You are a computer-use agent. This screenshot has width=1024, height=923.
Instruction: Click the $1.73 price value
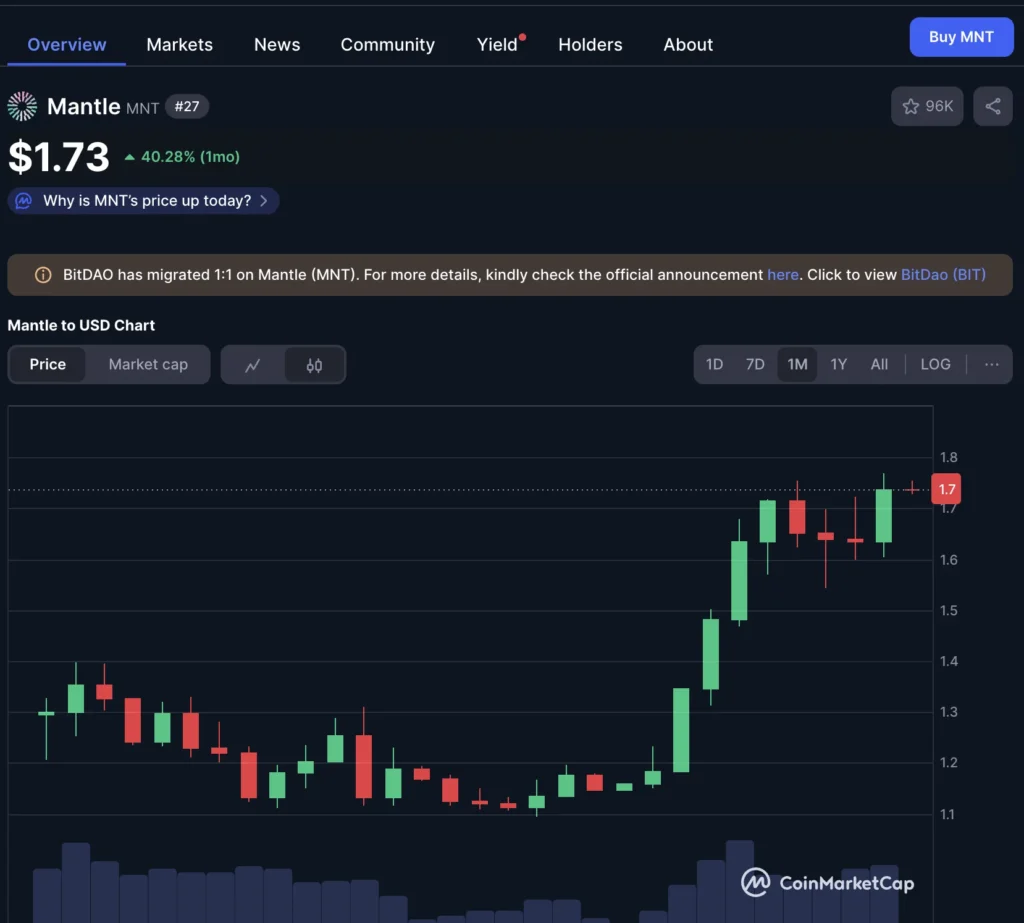(59, 157)
